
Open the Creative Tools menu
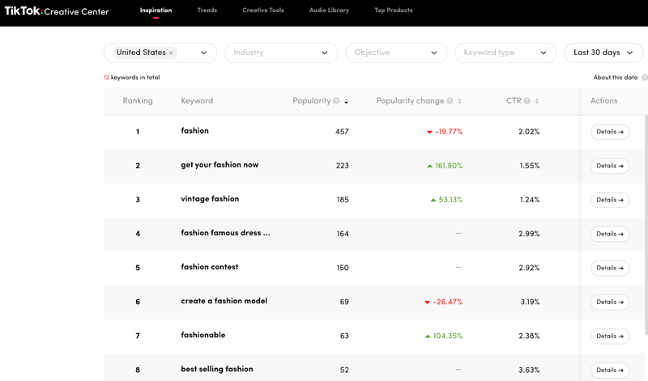click(x=263, y=10)
